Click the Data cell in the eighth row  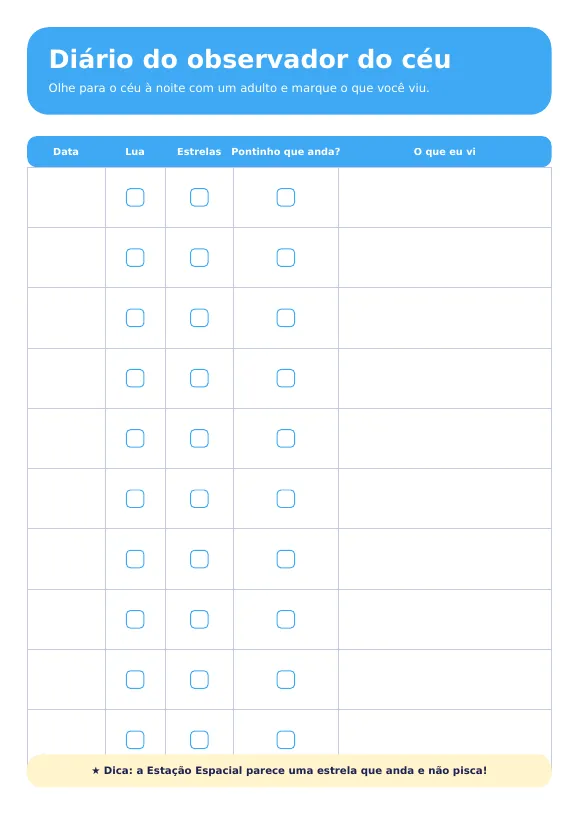[x=66, y=619]
